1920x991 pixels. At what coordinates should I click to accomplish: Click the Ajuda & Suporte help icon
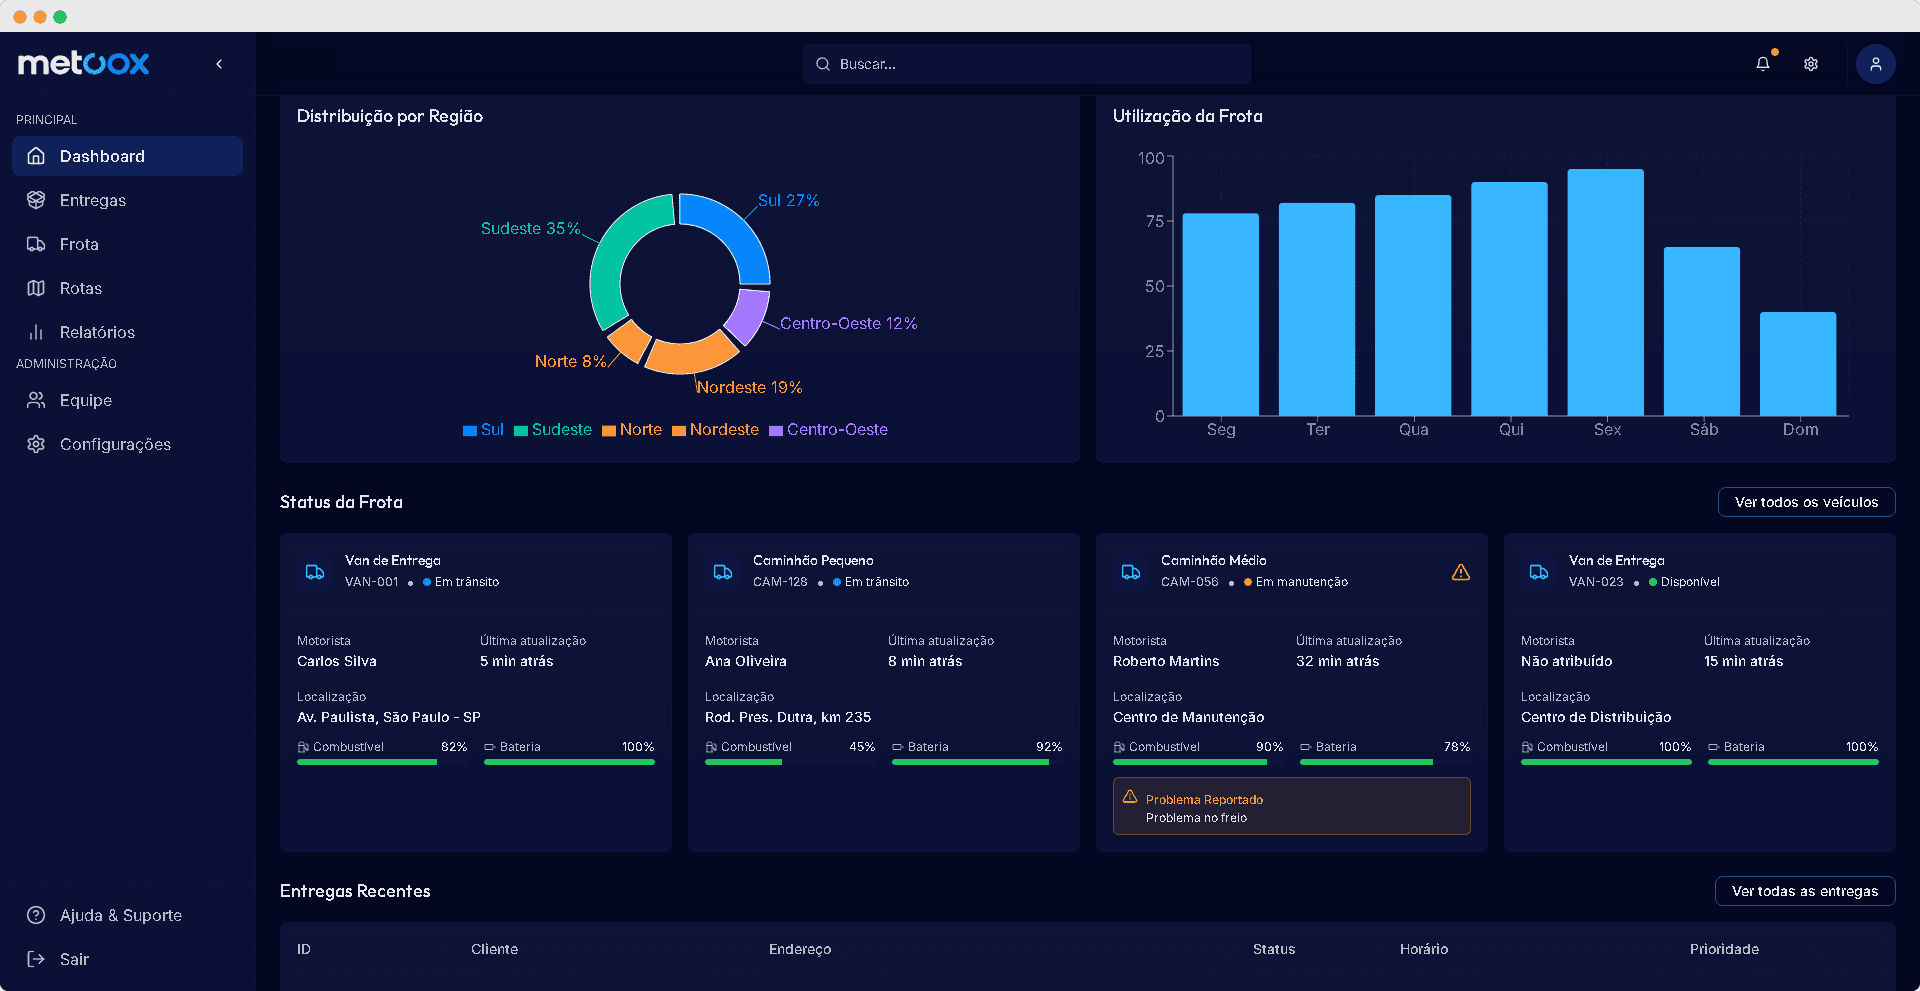(36, 915)
